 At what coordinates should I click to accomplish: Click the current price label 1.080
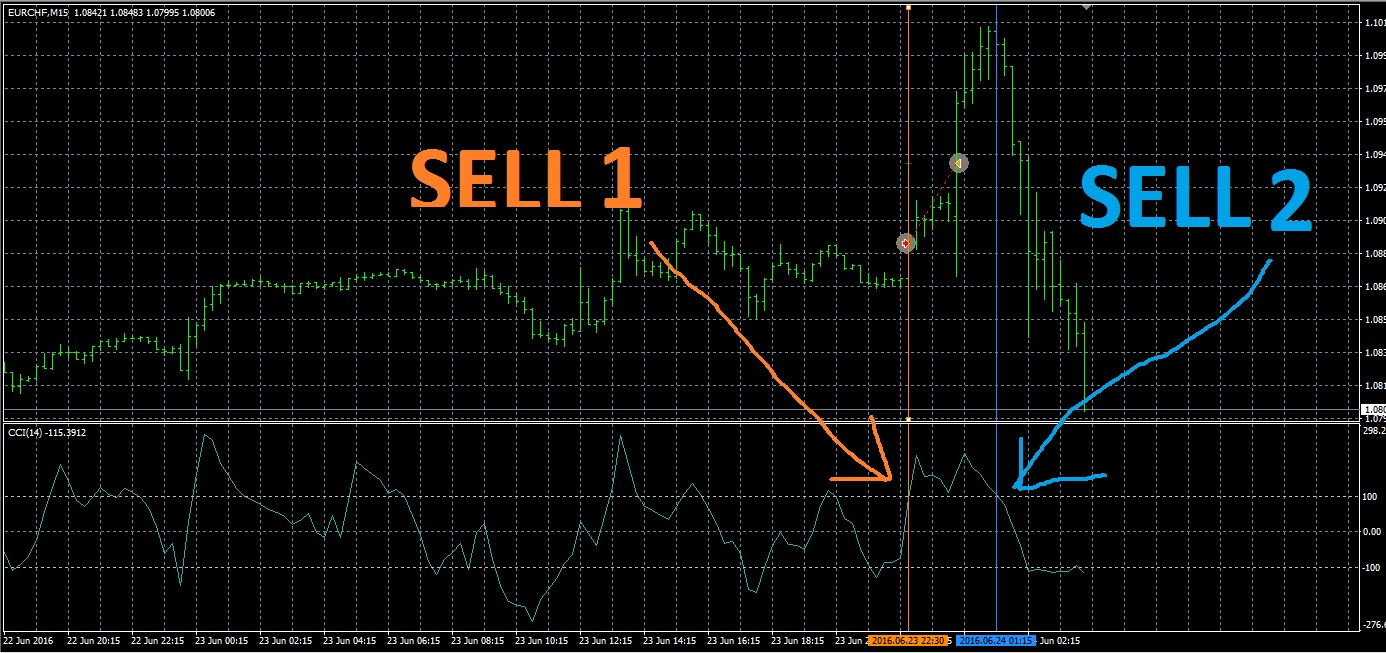coord(1373,409)
